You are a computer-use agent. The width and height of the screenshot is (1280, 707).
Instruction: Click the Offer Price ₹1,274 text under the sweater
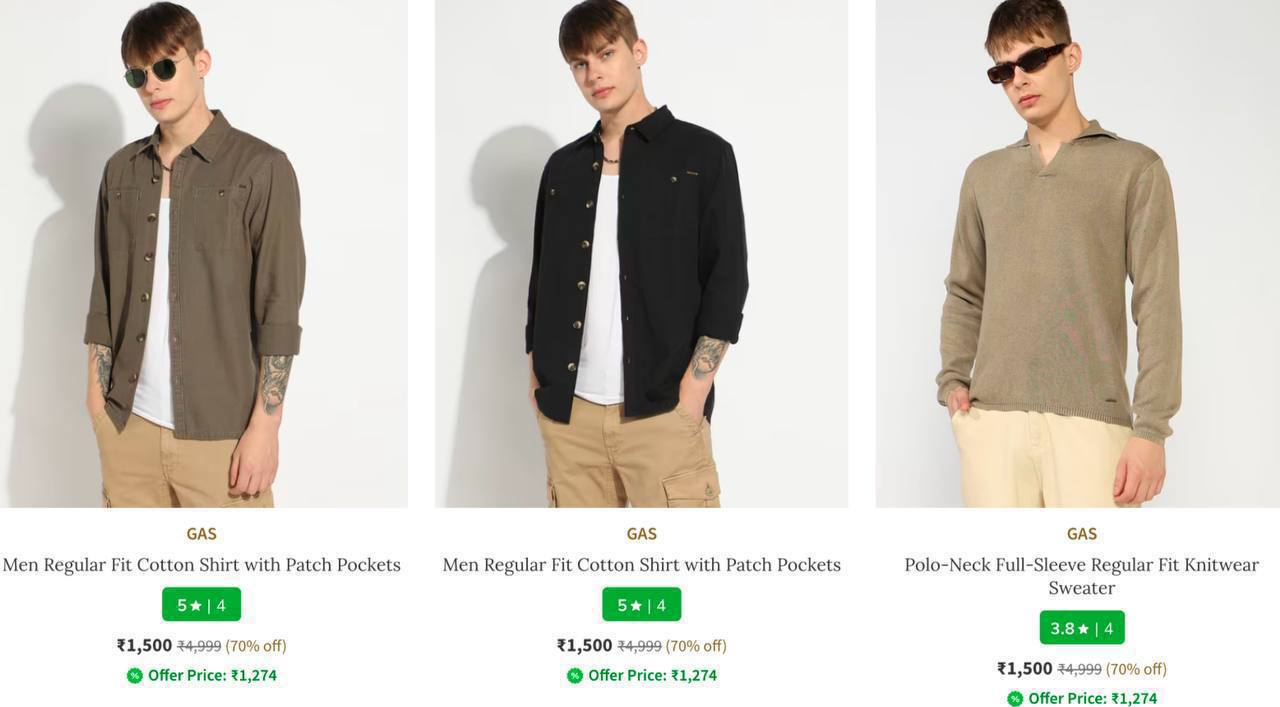tap(1092, 699)
